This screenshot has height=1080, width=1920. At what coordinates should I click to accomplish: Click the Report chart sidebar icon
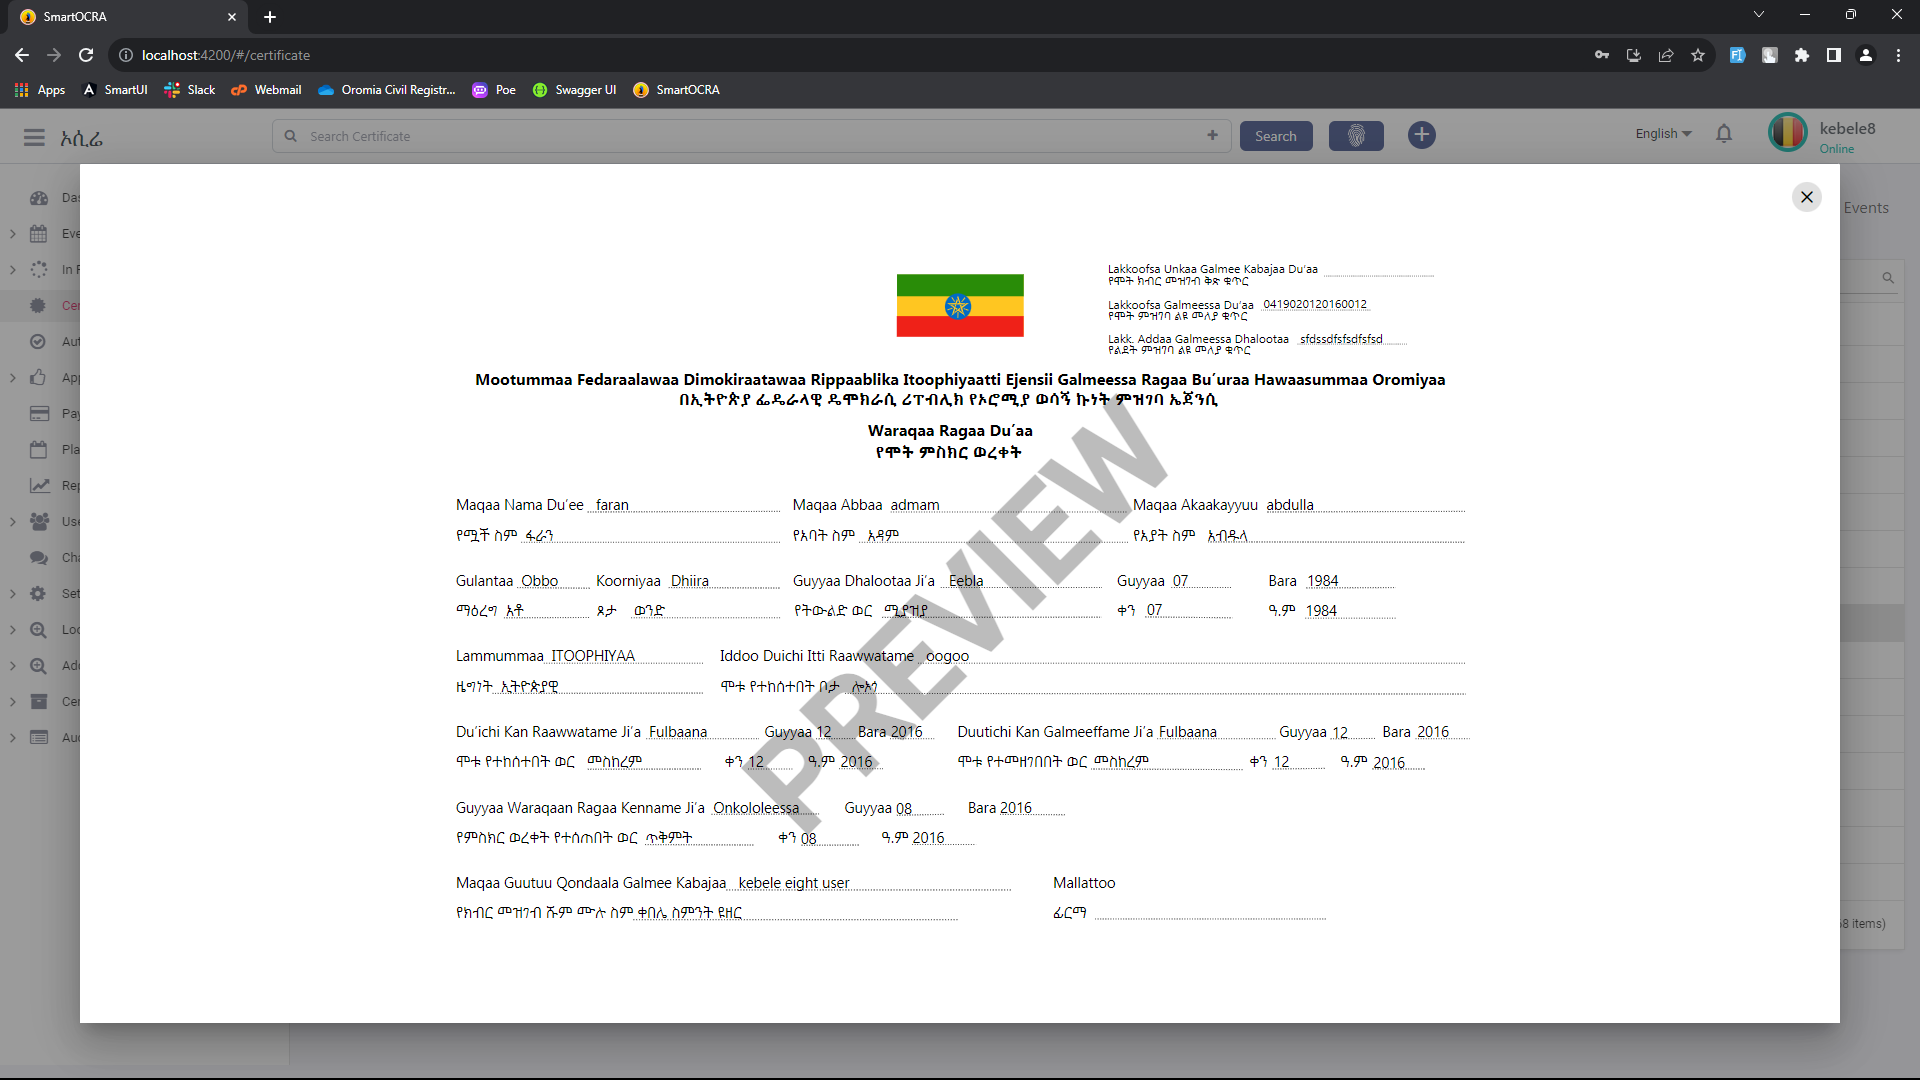coord(38,486)
